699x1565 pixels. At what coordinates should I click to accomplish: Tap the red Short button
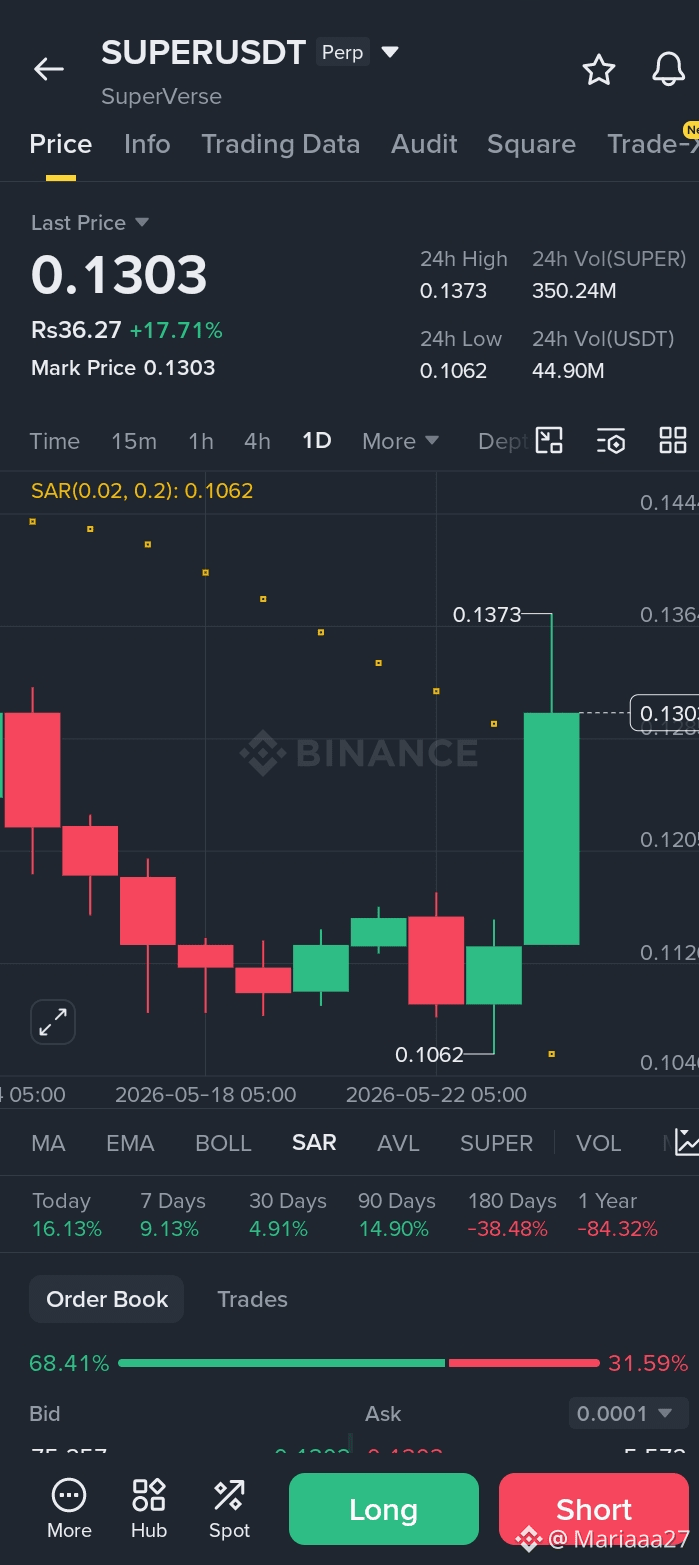coord(594,1509)
